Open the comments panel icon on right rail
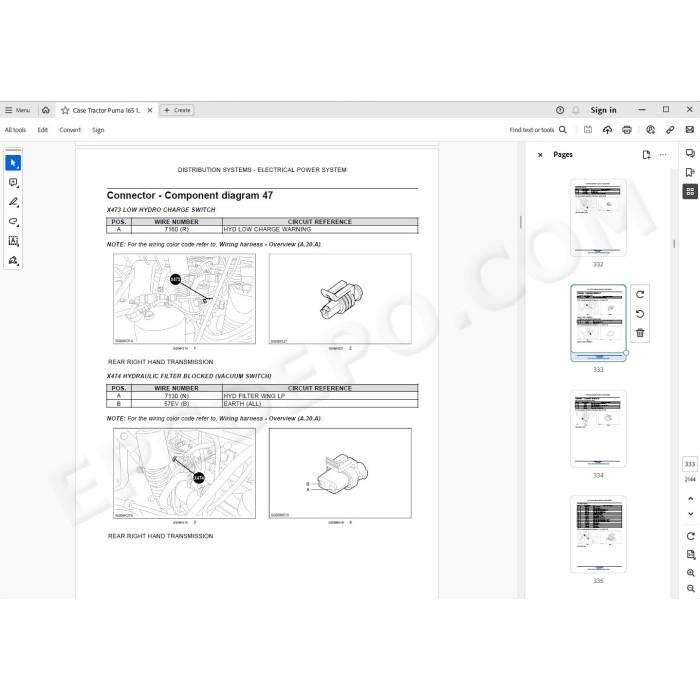 tap(690, 154)
